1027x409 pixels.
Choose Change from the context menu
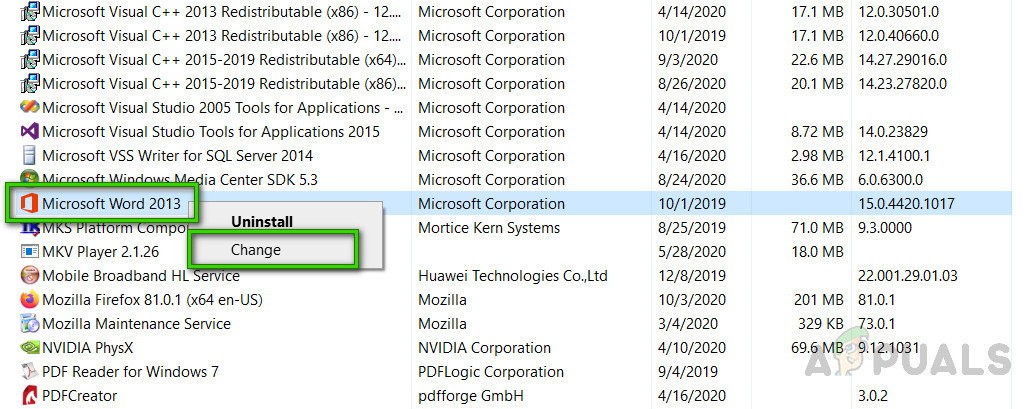pos(256,250)
